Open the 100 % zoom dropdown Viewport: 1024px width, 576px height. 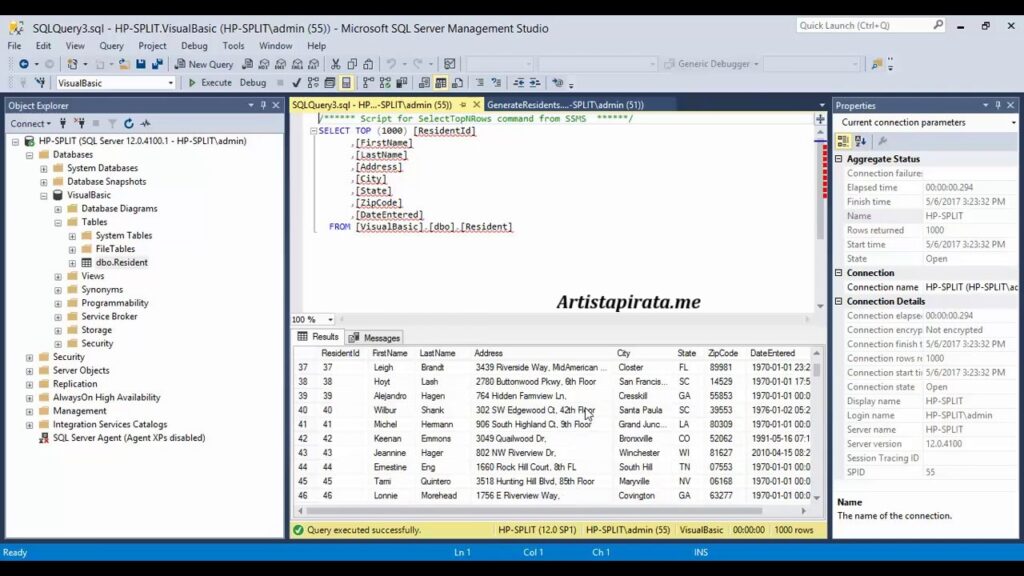[x=330, y=319]
